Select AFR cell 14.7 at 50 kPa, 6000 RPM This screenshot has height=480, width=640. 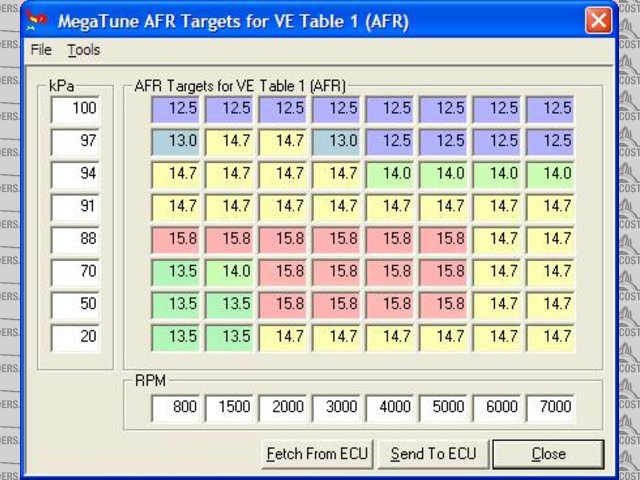pos(497,305)
